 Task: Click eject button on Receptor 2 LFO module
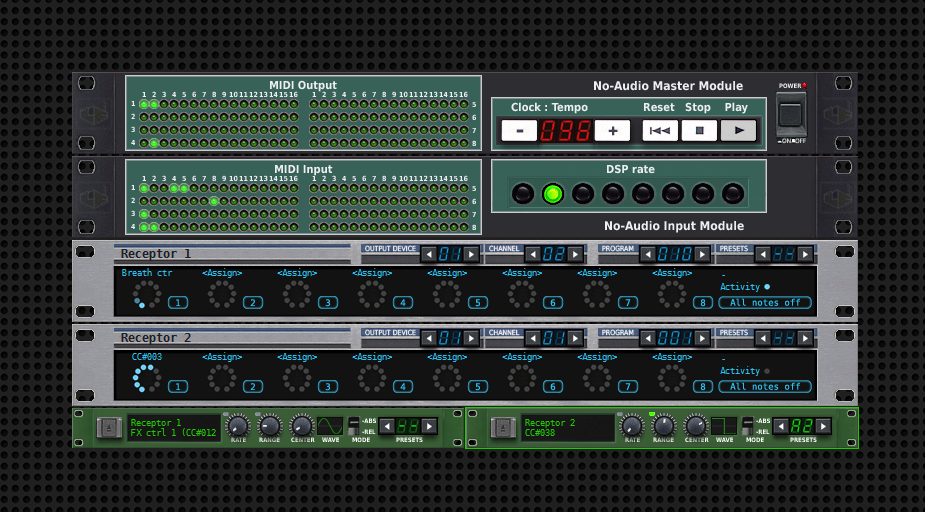pyautogui.click(x=503, y=427)
